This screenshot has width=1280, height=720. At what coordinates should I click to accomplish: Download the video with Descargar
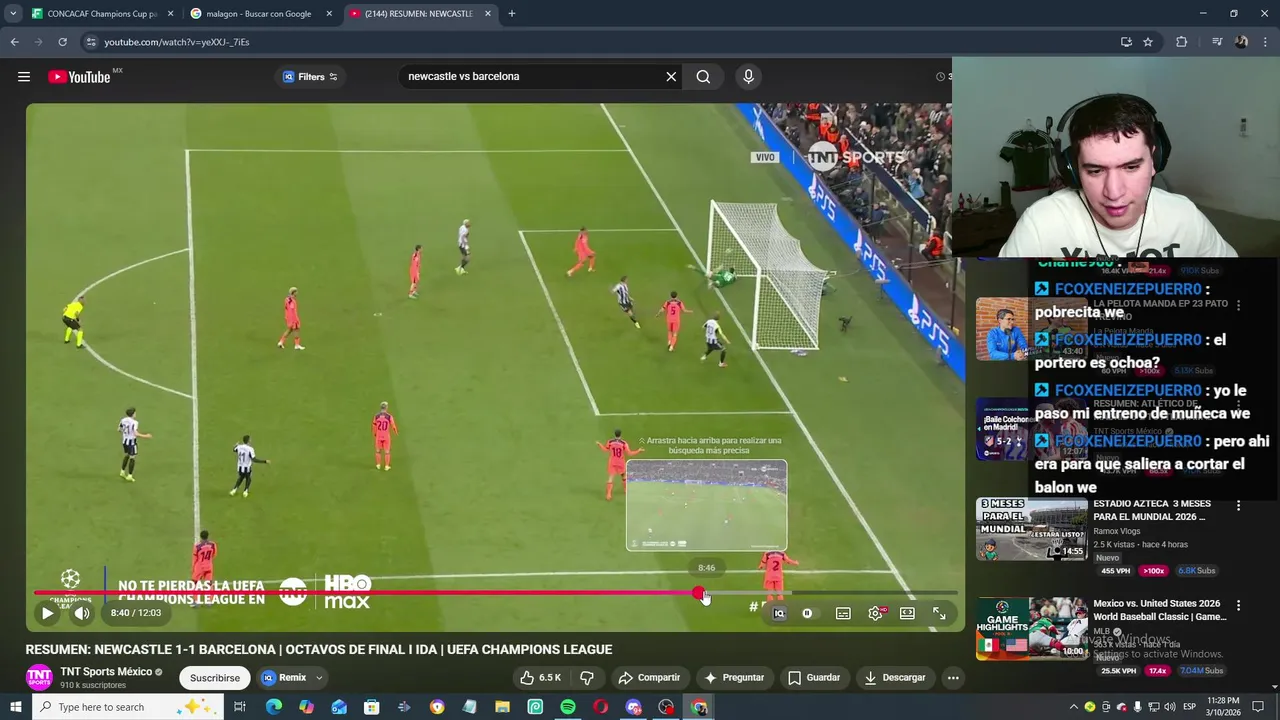click(x=894, y=677)
